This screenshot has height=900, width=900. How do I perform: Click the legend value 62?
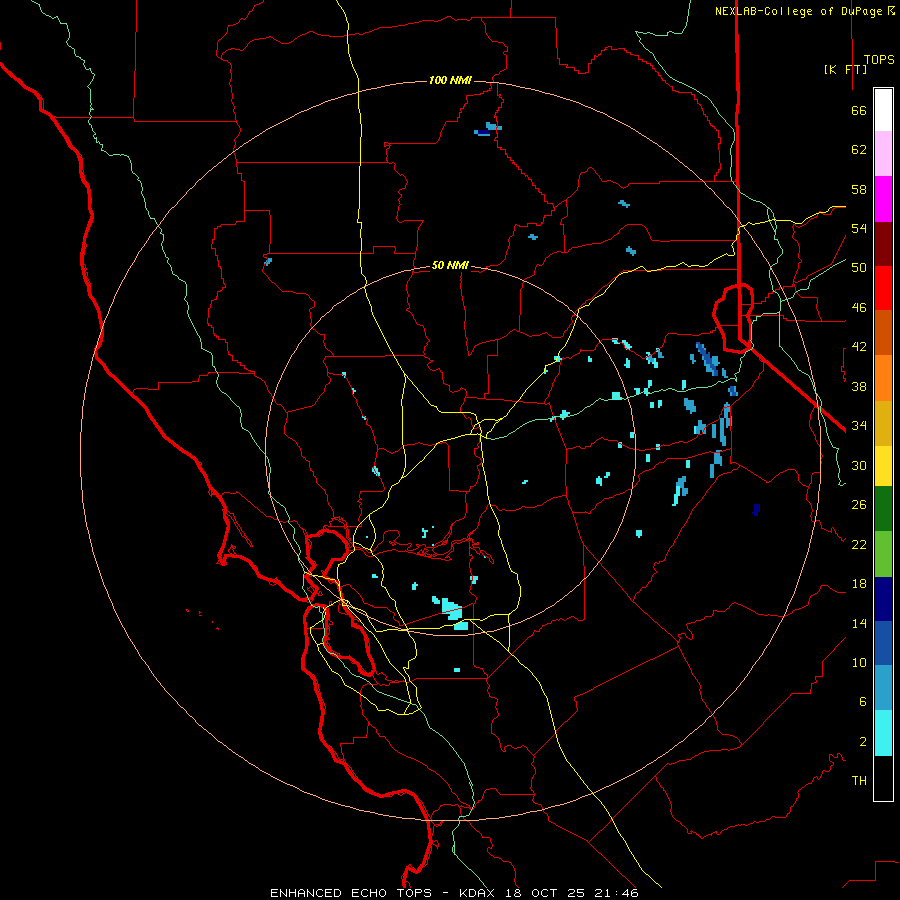[x=859, y=150]
